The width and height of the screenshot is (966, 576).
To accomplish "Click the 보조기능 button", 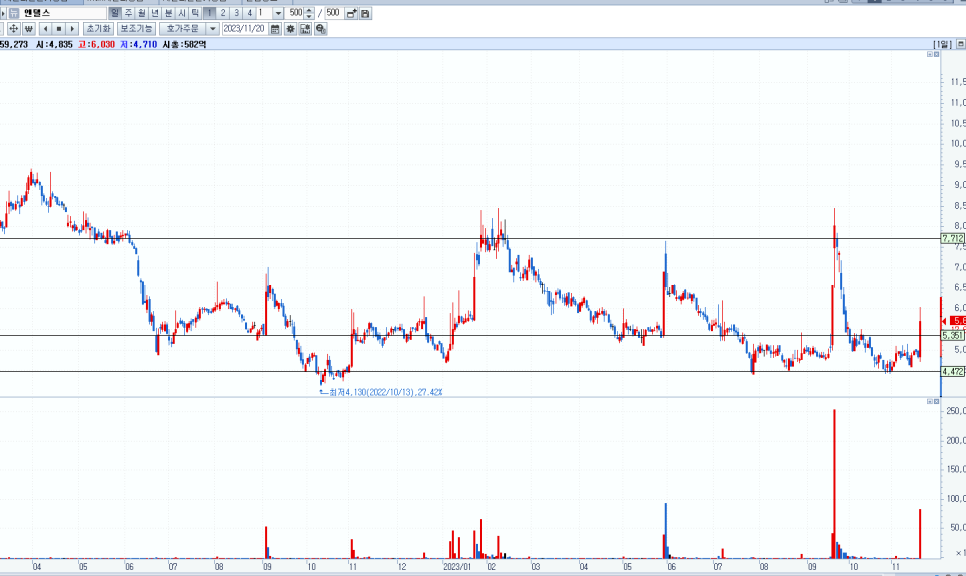I will (136, 29).
